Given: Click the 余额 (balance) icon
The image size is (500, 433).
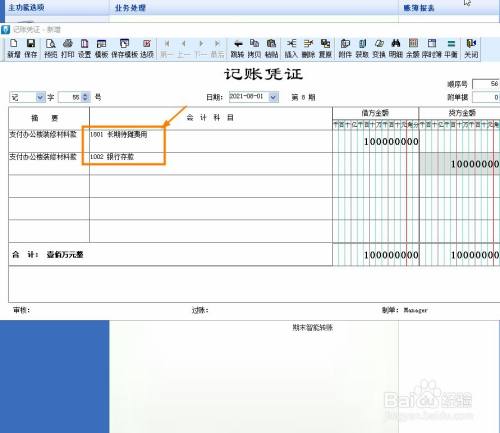Looking at the screenshot, I should point(413,44).
